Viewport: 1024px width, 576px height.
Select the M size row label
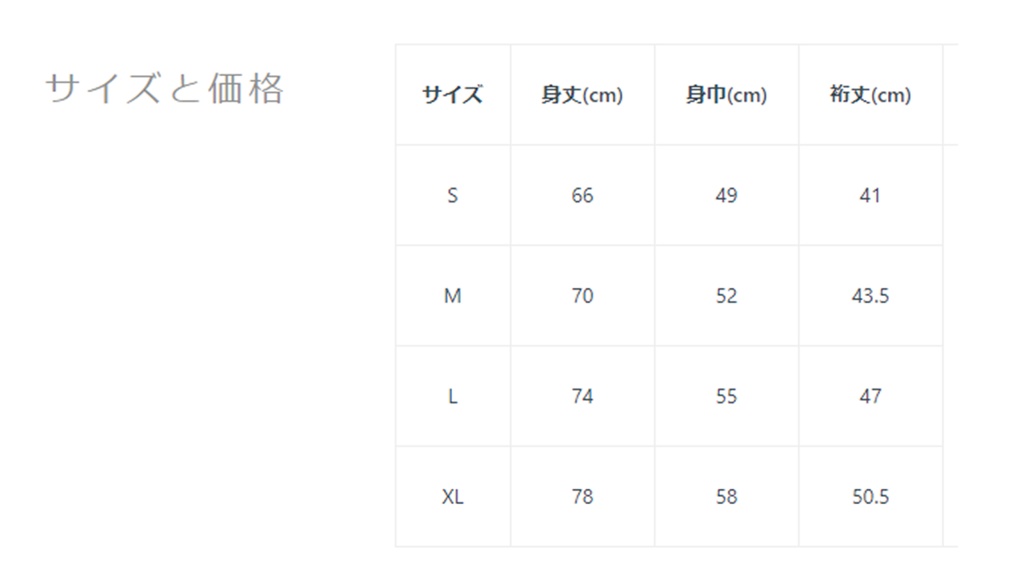point(452,296)
